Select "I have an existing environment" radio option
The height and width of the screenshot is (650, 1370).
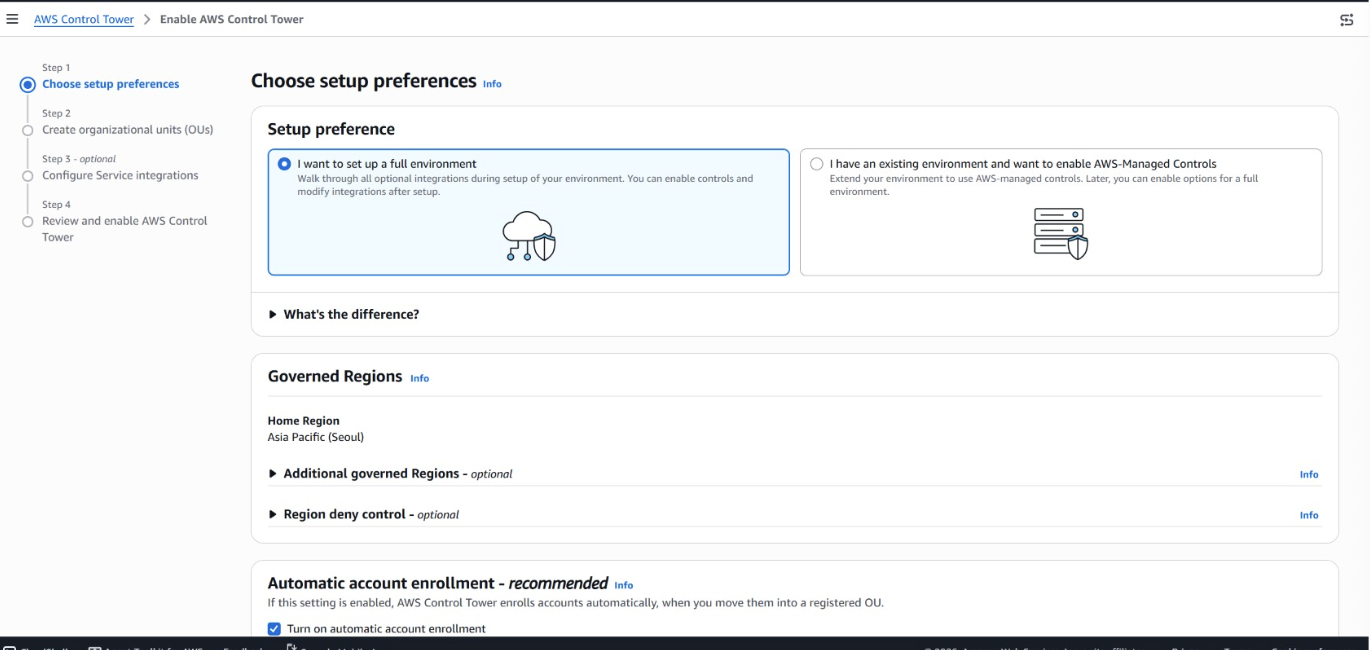(x=817, y=164)
